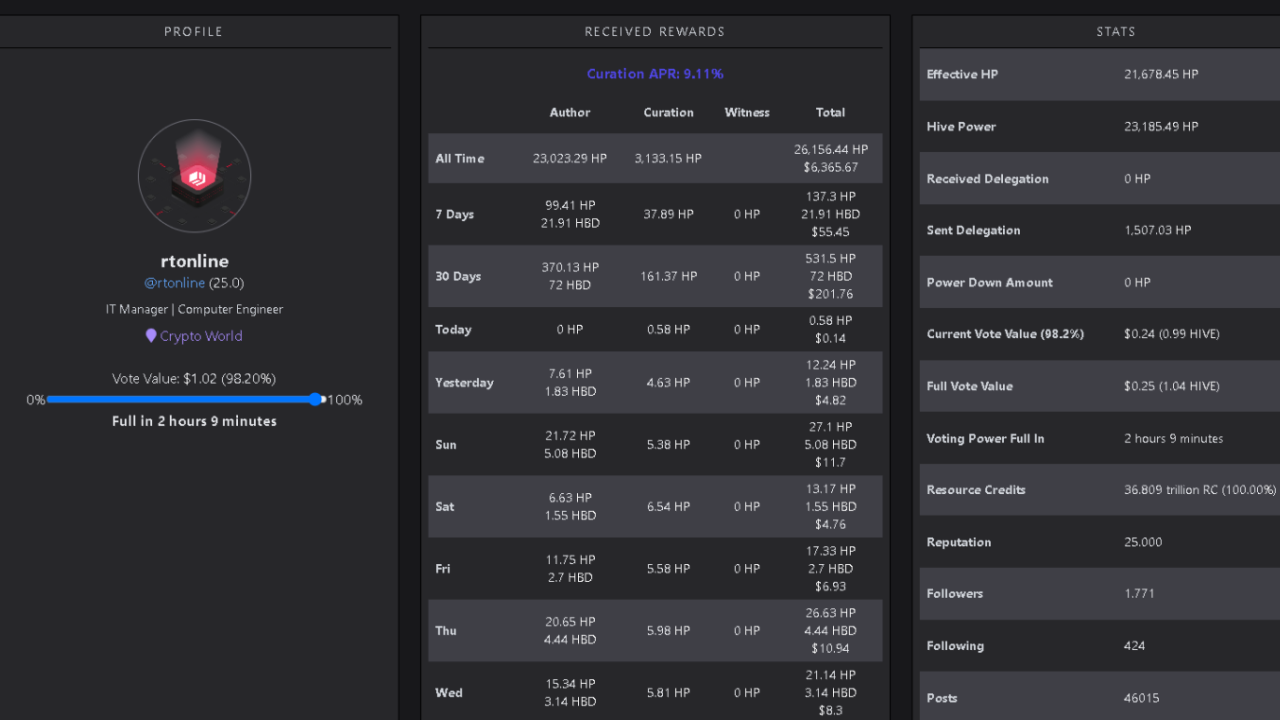Click the 6.54 HP curation value for Sat
The width and height of the screenshot is (1280, 720).
click(x=669, y=507)
